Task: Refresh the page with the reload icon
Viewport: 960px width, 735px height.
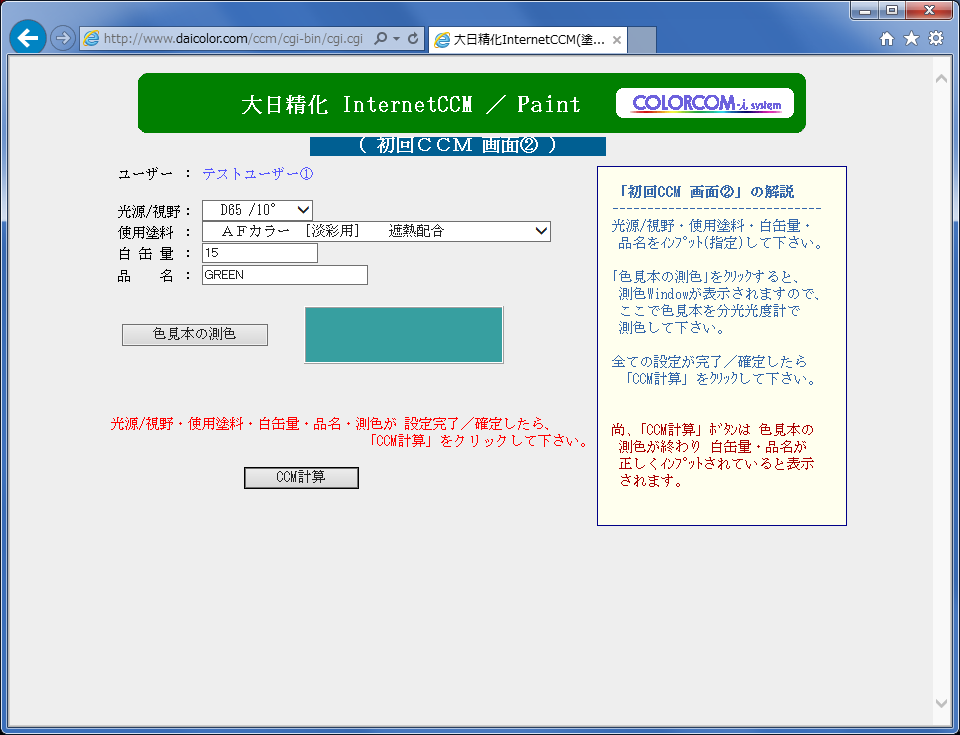Action: coord(413,39)
